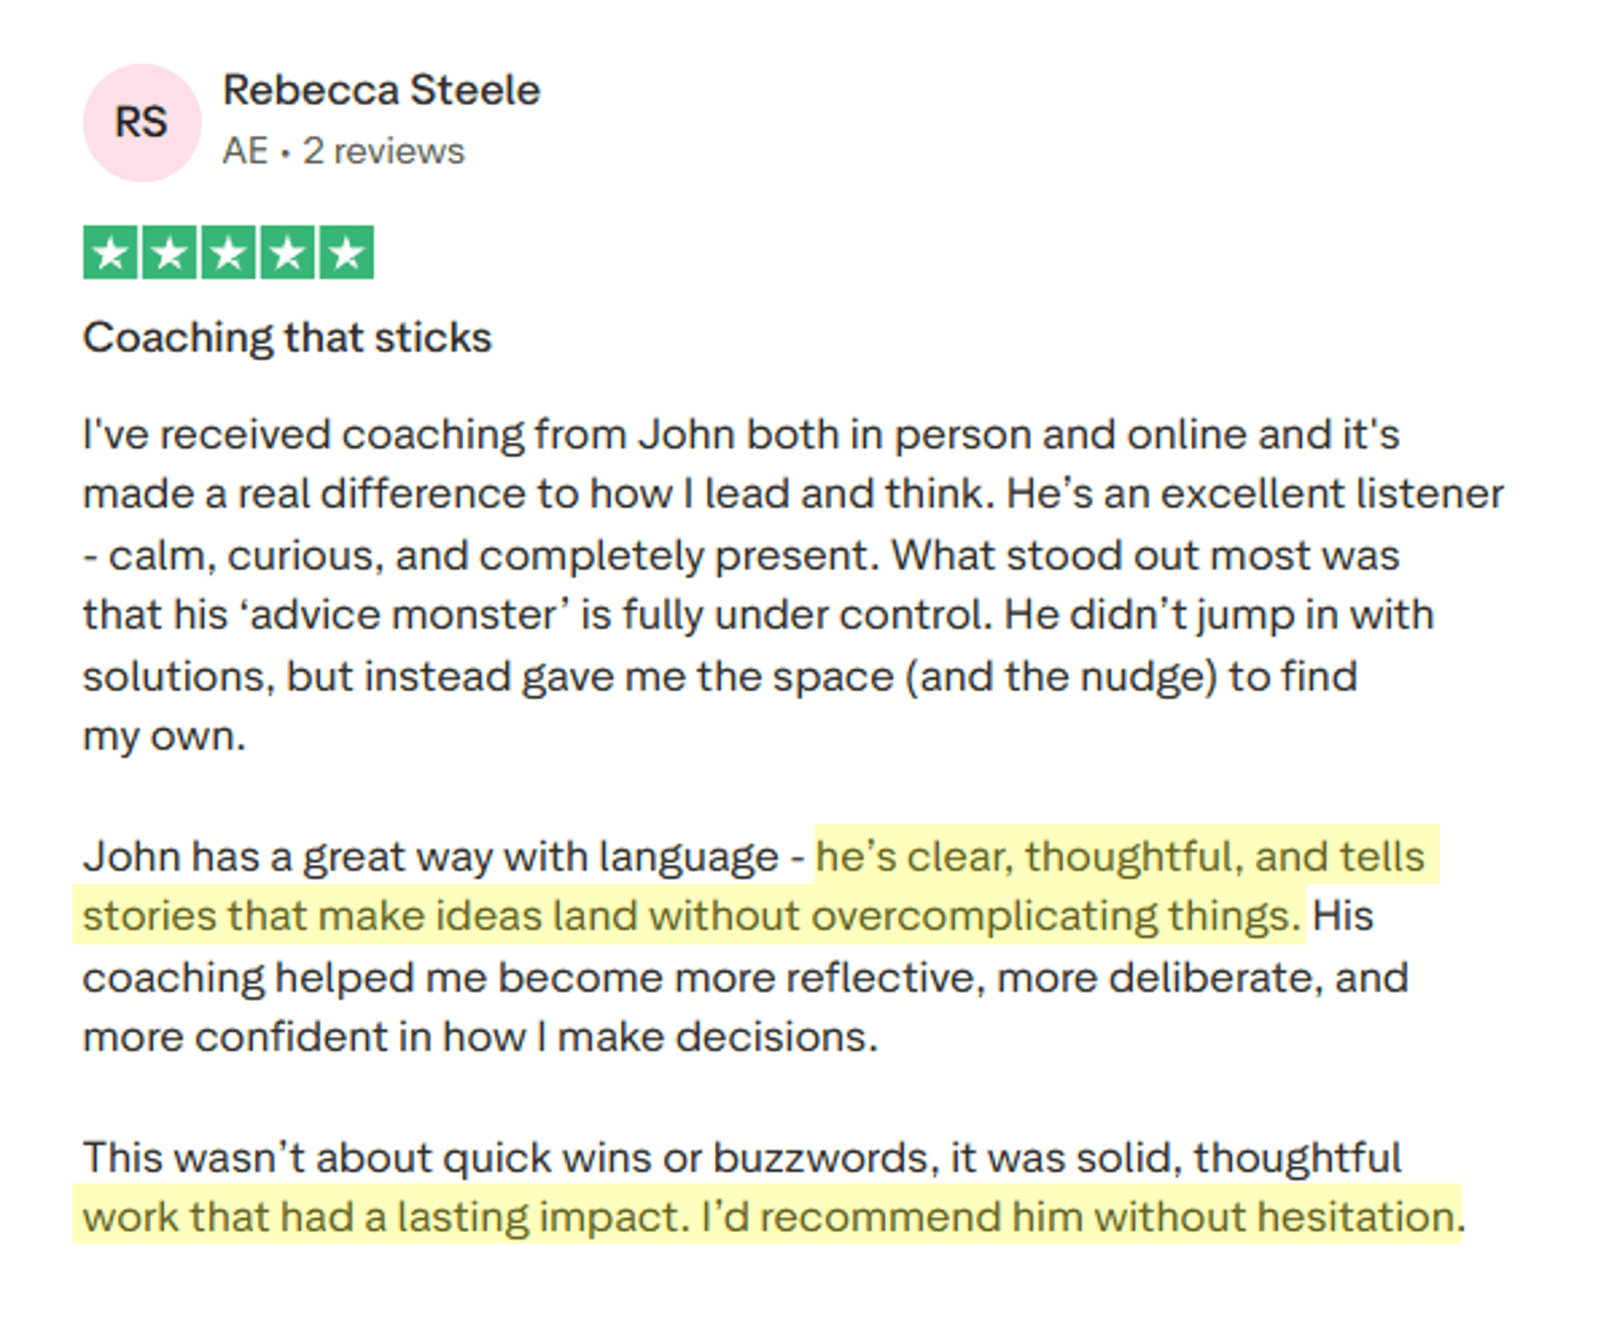Click the first green rating star
1600x1327 pixels.
coord(110,253)
